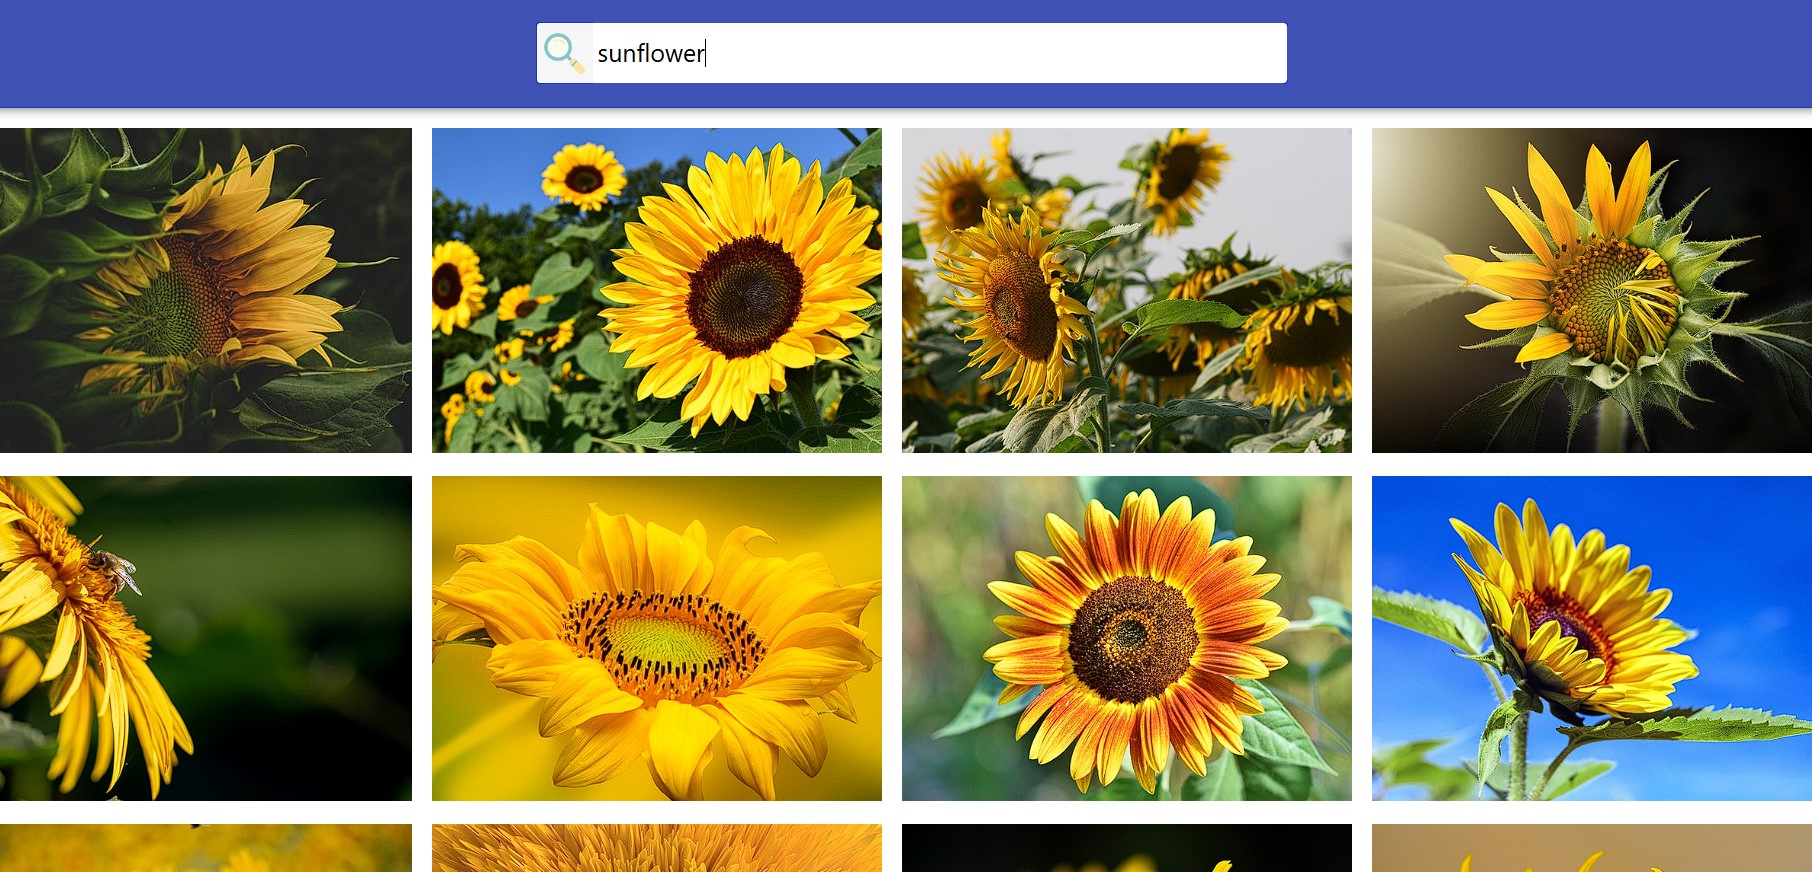Open the photo with a bee on a sunflower
The height and width of the screenshot is (872, 1812).
[206, 638]
